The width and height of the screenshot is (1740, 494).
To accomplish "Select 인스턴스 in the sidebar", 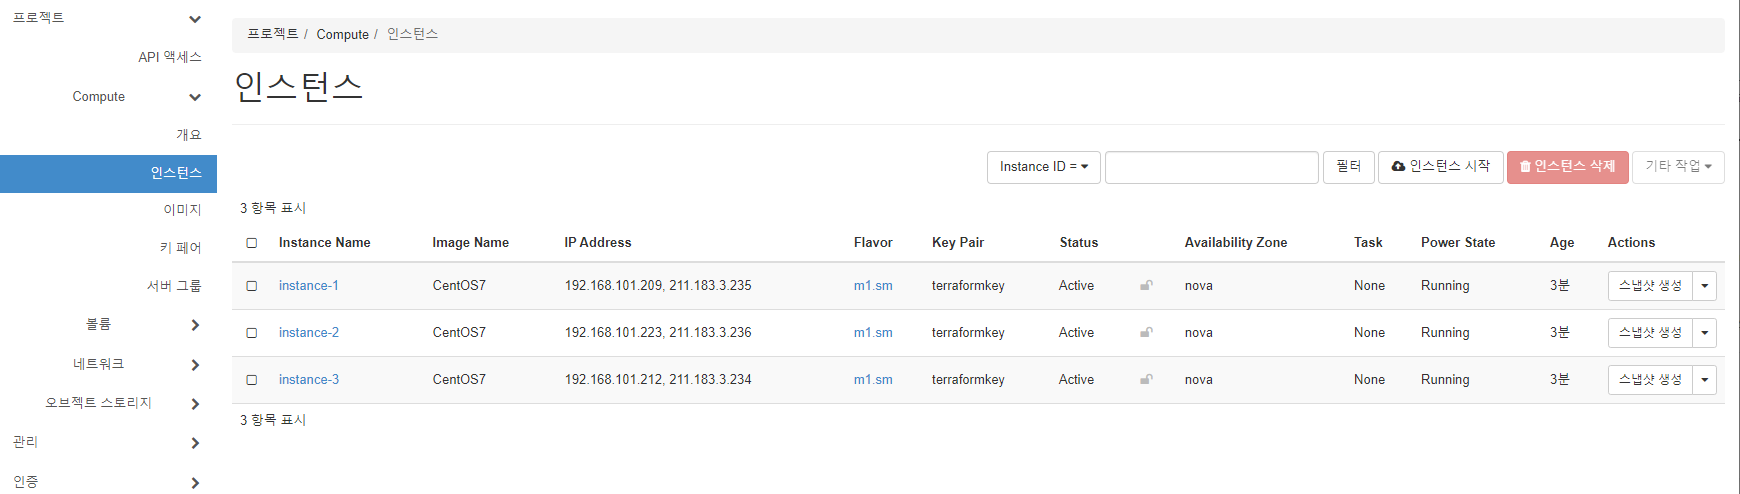I will [108, 173].
